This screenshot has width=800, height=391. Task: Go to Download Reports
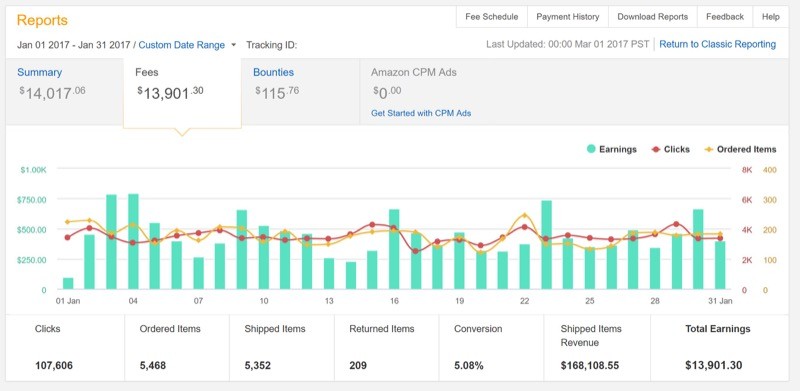(653, 17)
